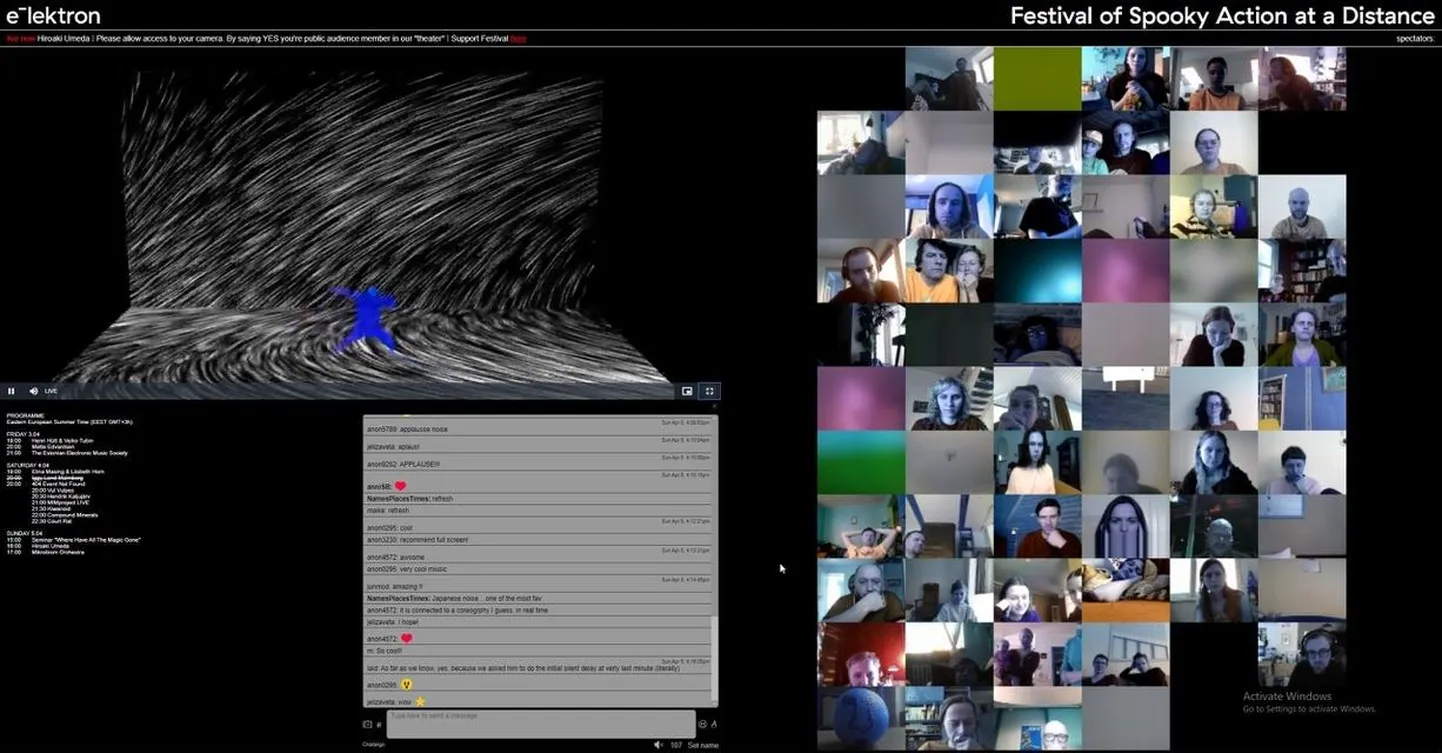Image resolution: width=1442 pixels, height=753 pixels.
Task: Click the elektron logo
Action: pyautogui.click(x=53, y=15)
